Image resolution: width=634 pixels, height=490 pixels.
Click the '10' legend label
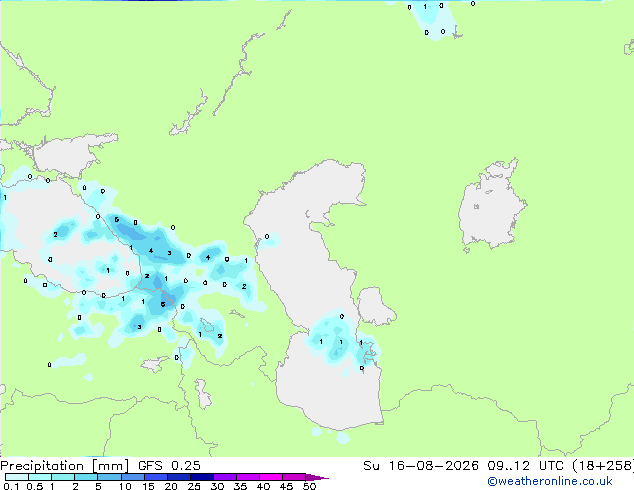[x=125, y=486]
